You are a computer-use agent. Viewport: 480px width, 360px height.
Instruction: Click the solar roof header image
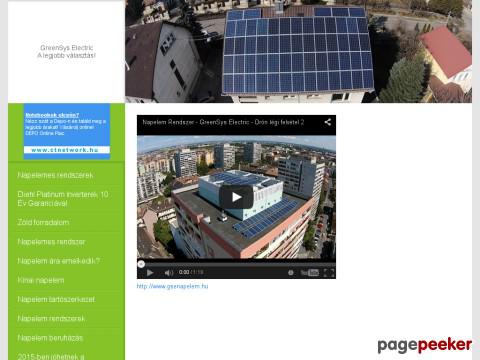[298, 51]
